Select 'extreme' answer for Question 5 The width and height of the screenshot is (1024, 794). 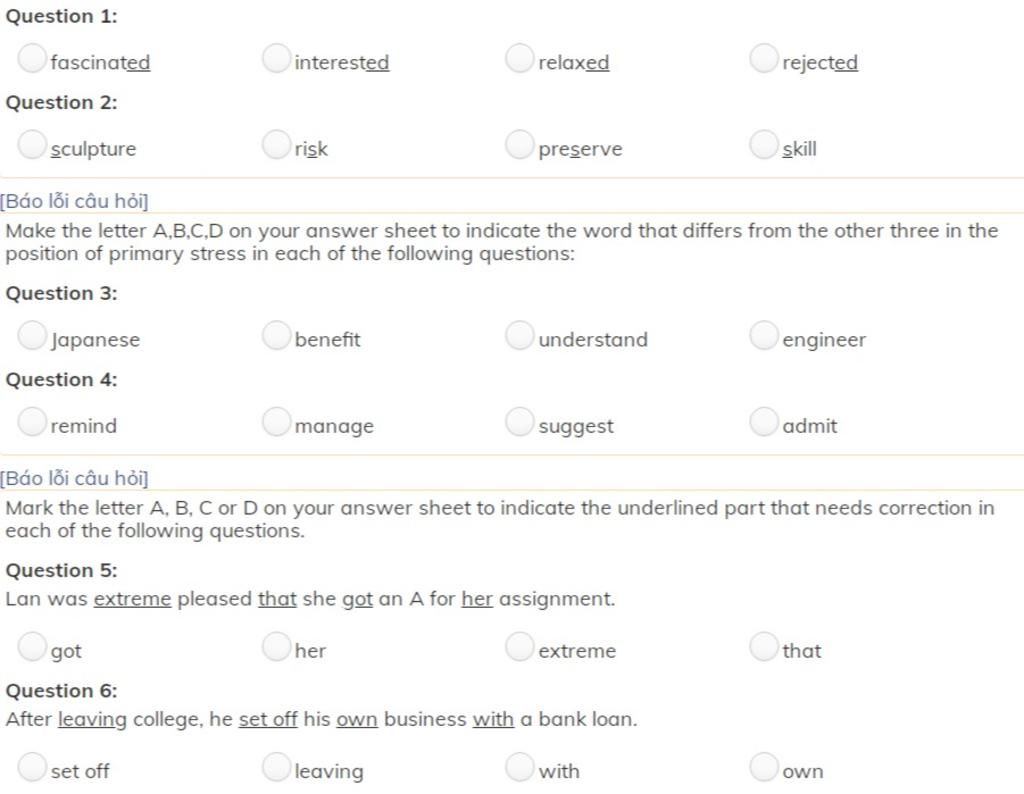(x=520, y=646)
